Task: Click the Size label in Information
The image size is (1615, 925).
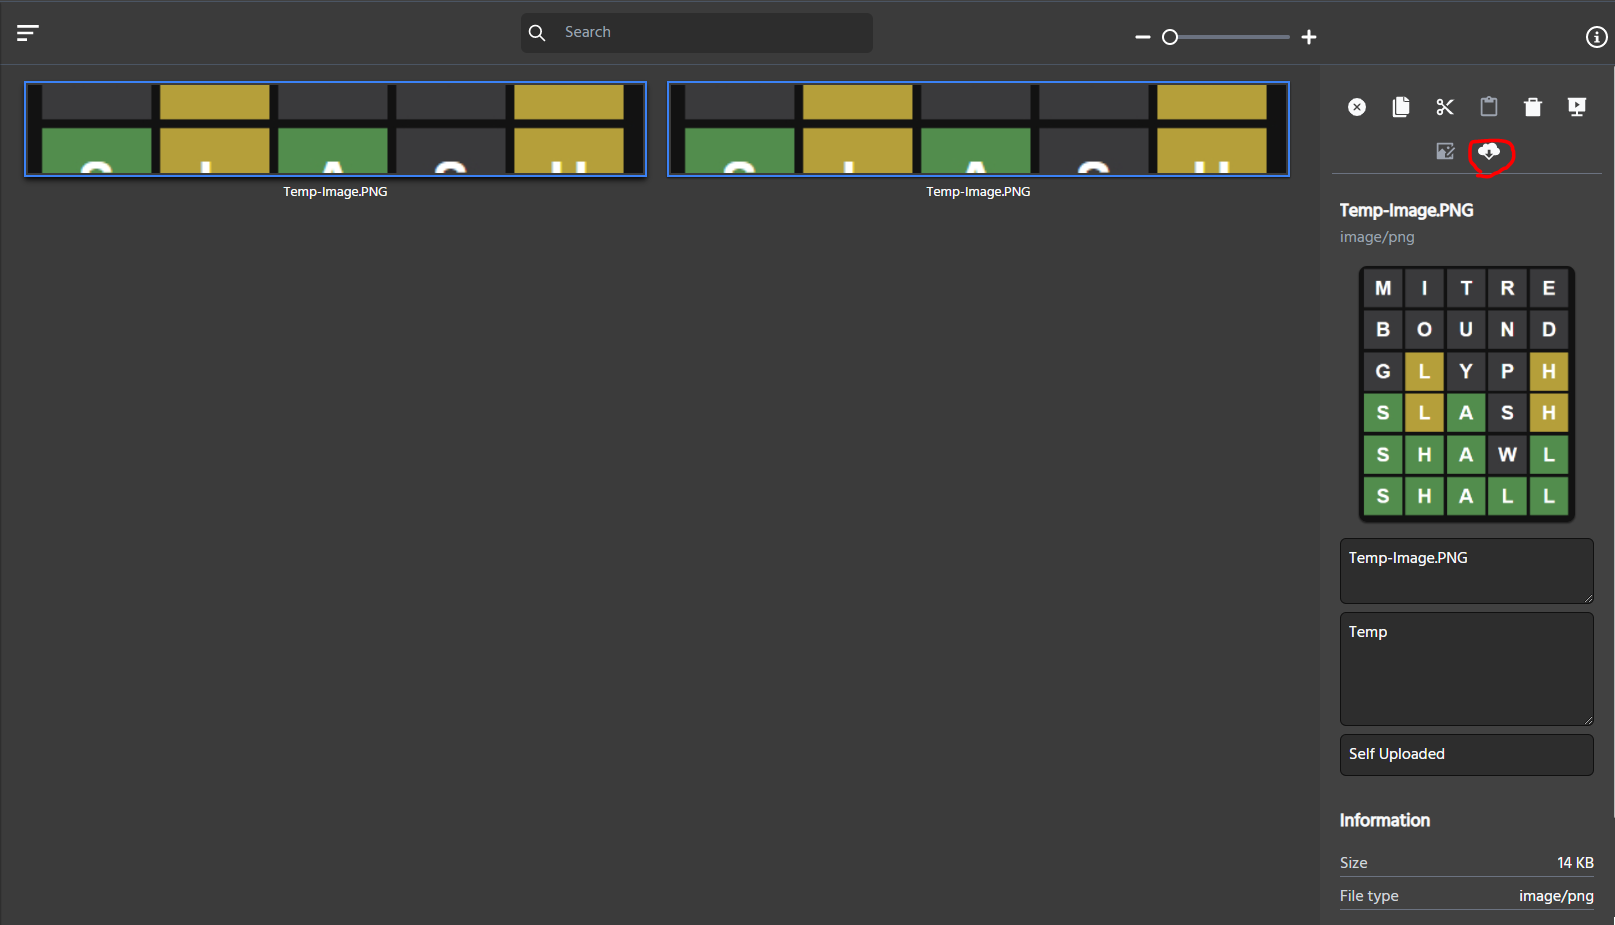Action: (x=1353, y=862)
